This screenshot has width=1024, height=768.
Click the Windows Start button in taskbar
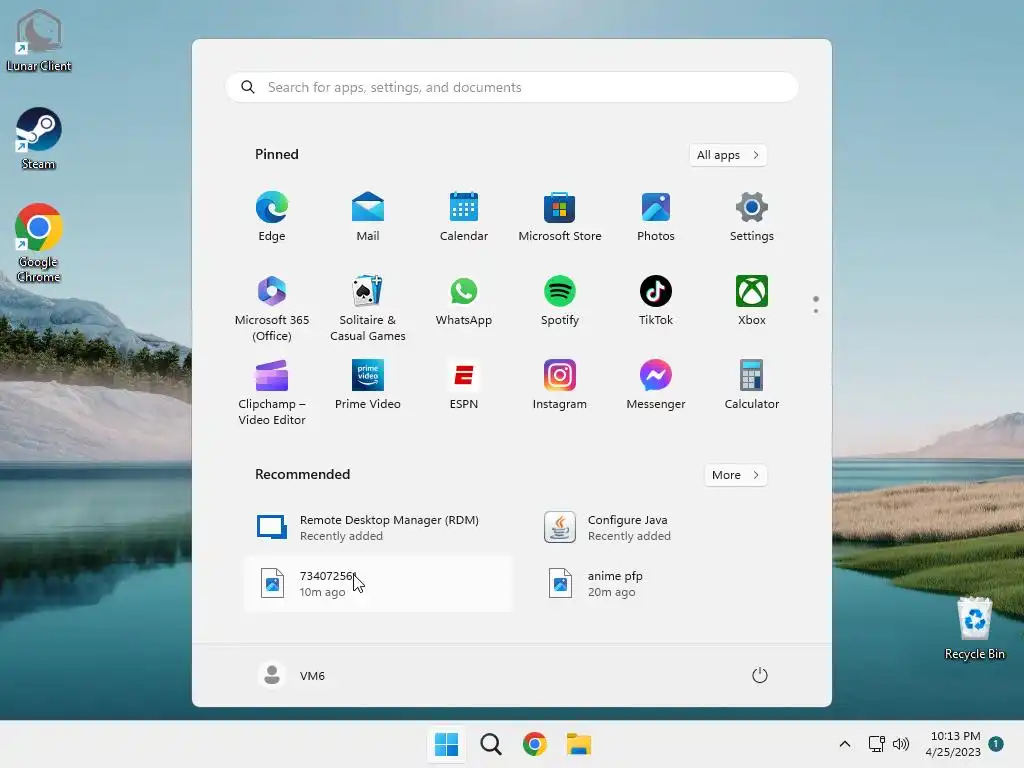pyautogui.click(x=447, y=744)
